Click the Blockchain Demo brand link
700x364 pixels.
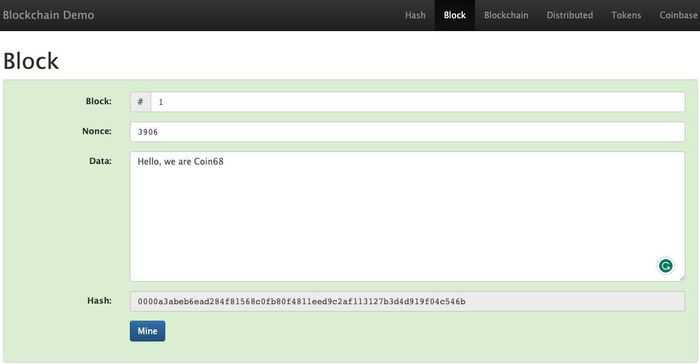(48, 15)
